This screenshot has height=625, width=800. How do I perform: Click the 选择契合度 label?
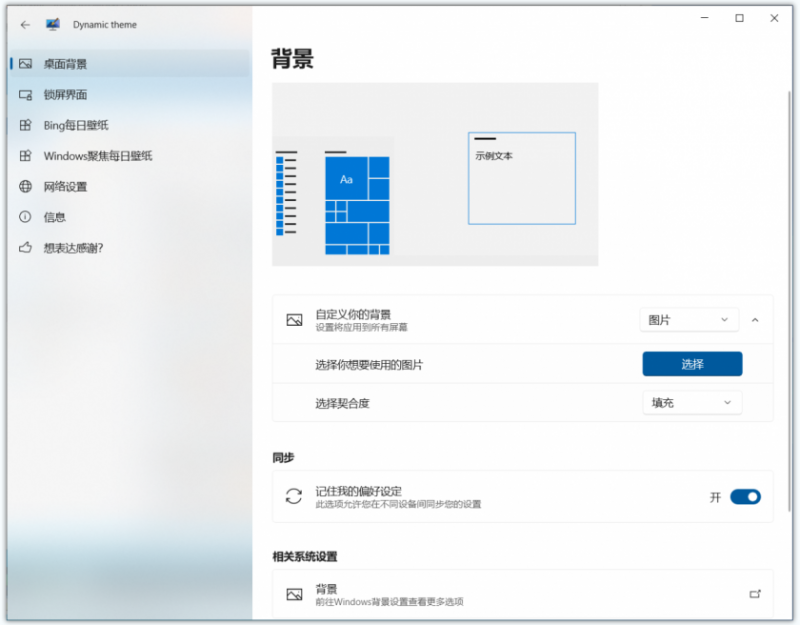pyautogui.click(x=342, y=404)
